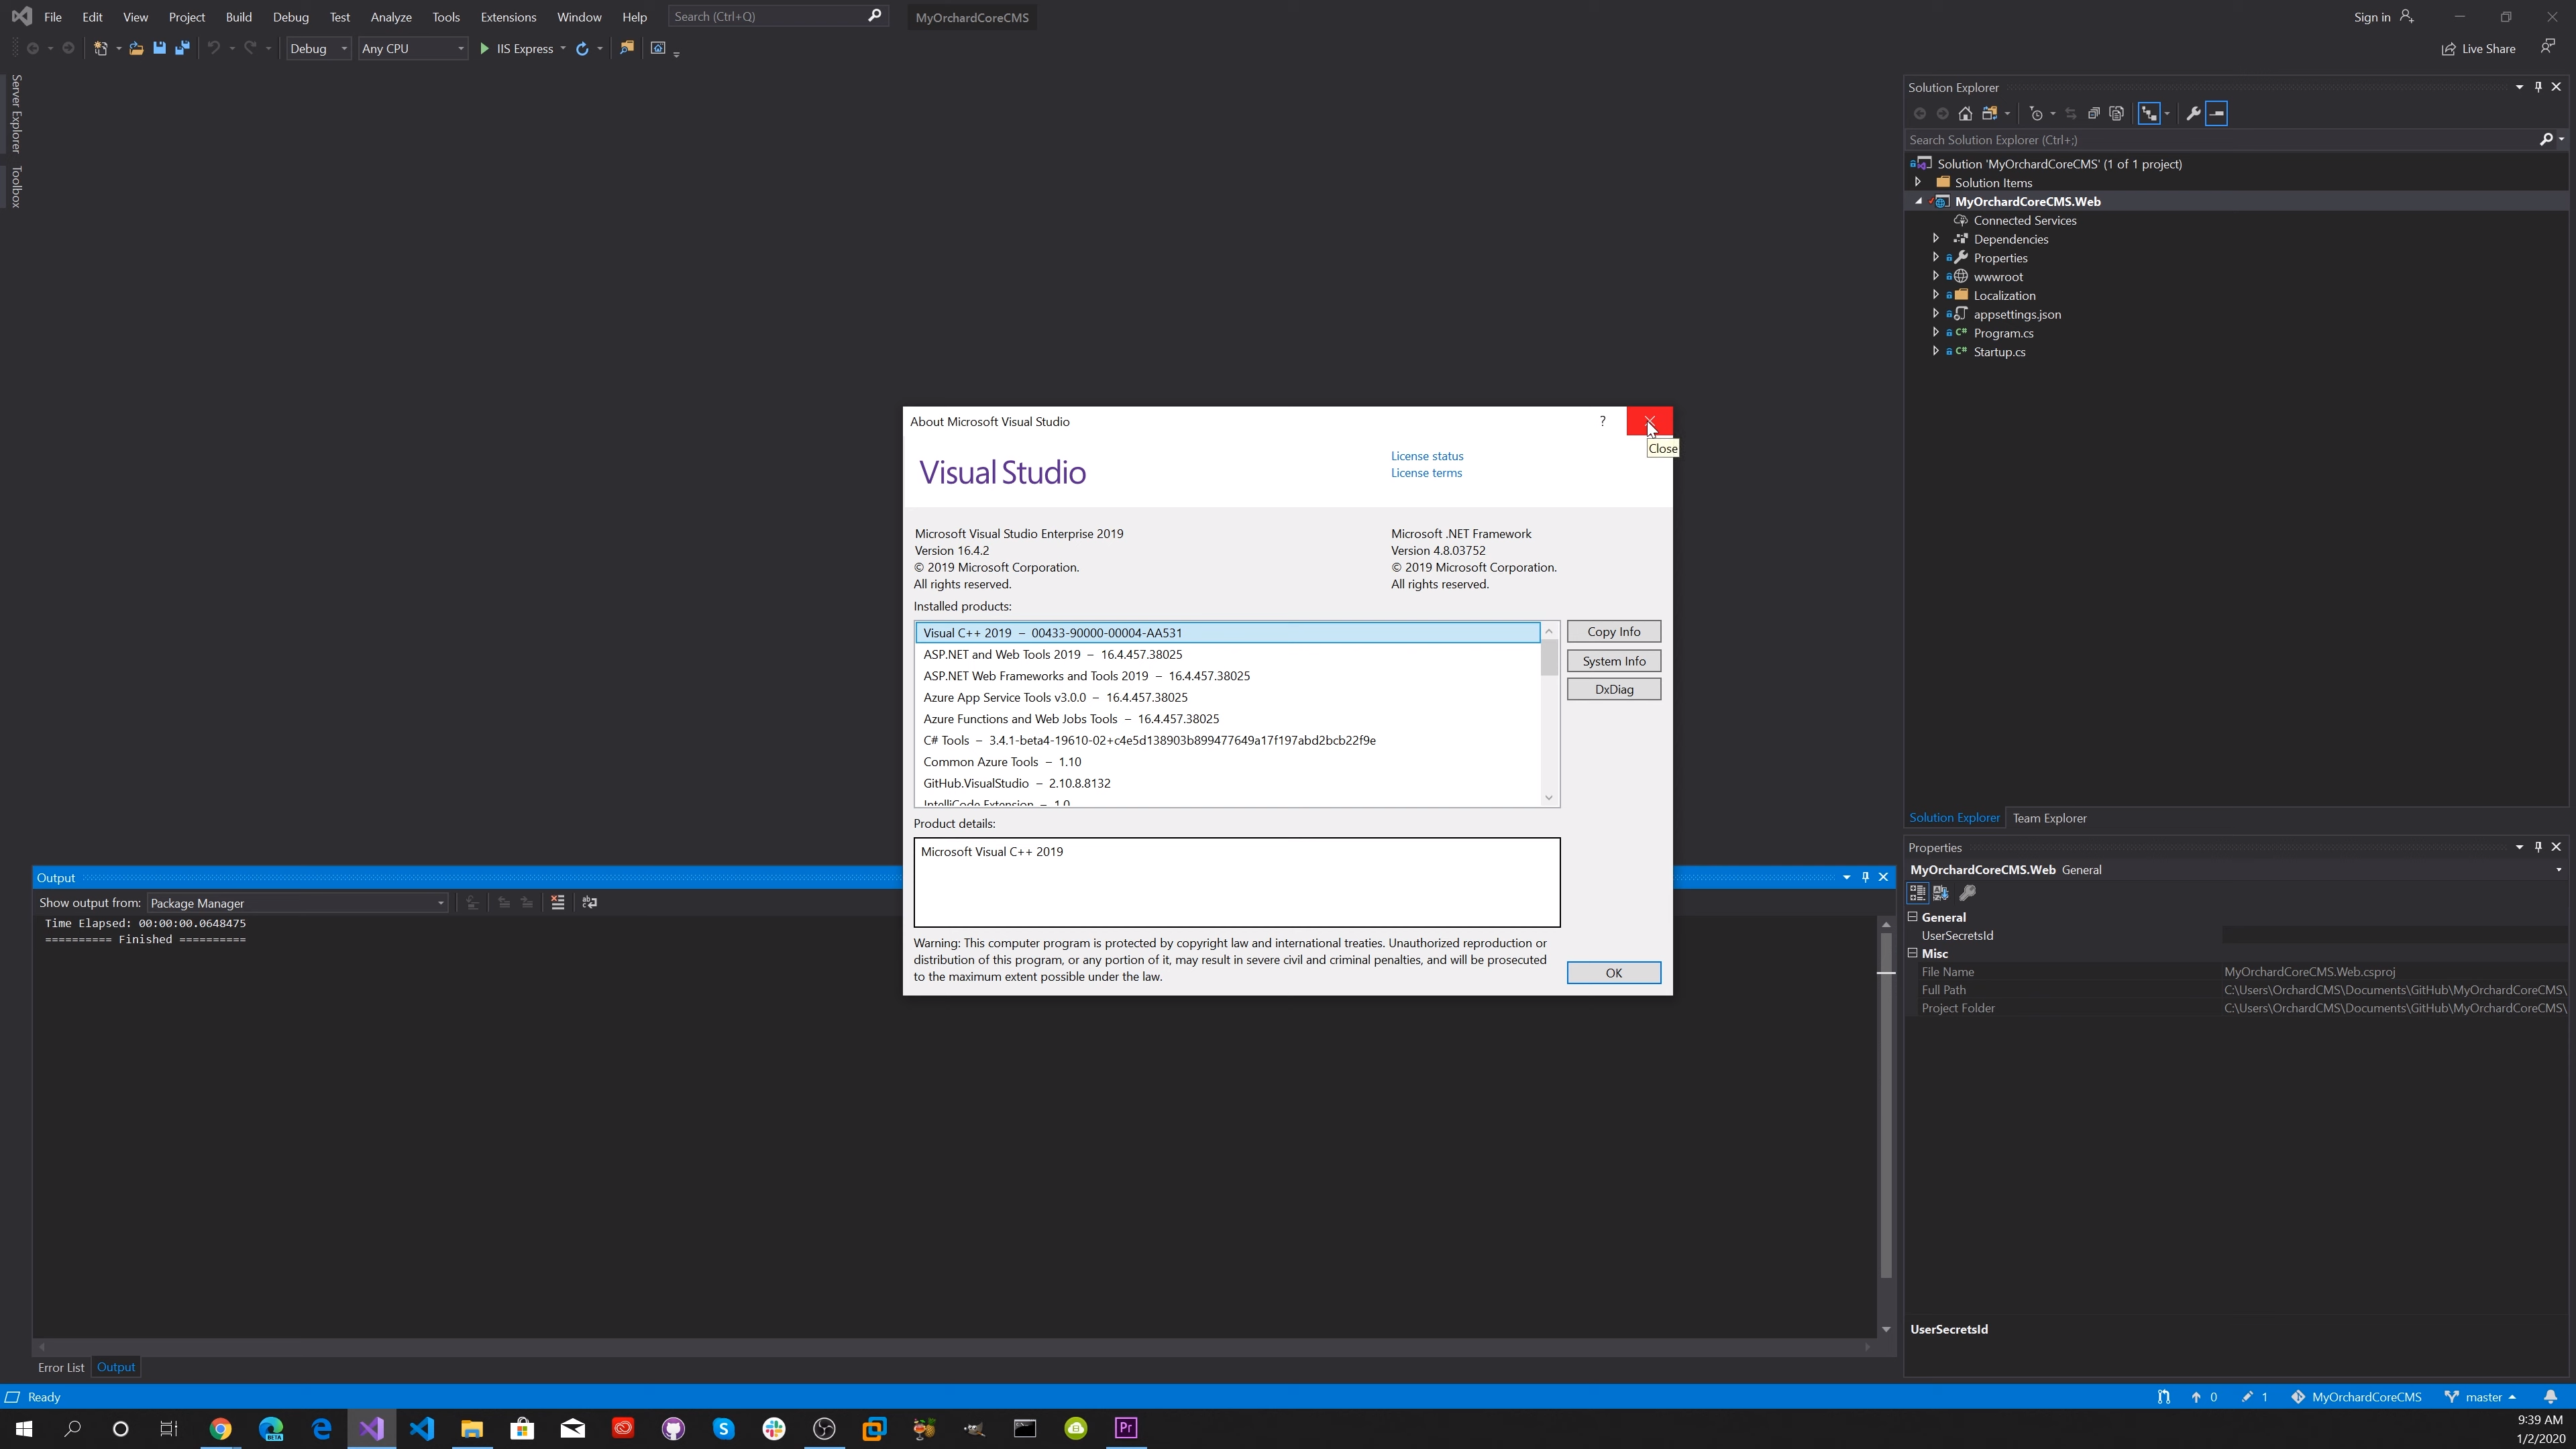Open the Help menu

click(x=634, y=17)
